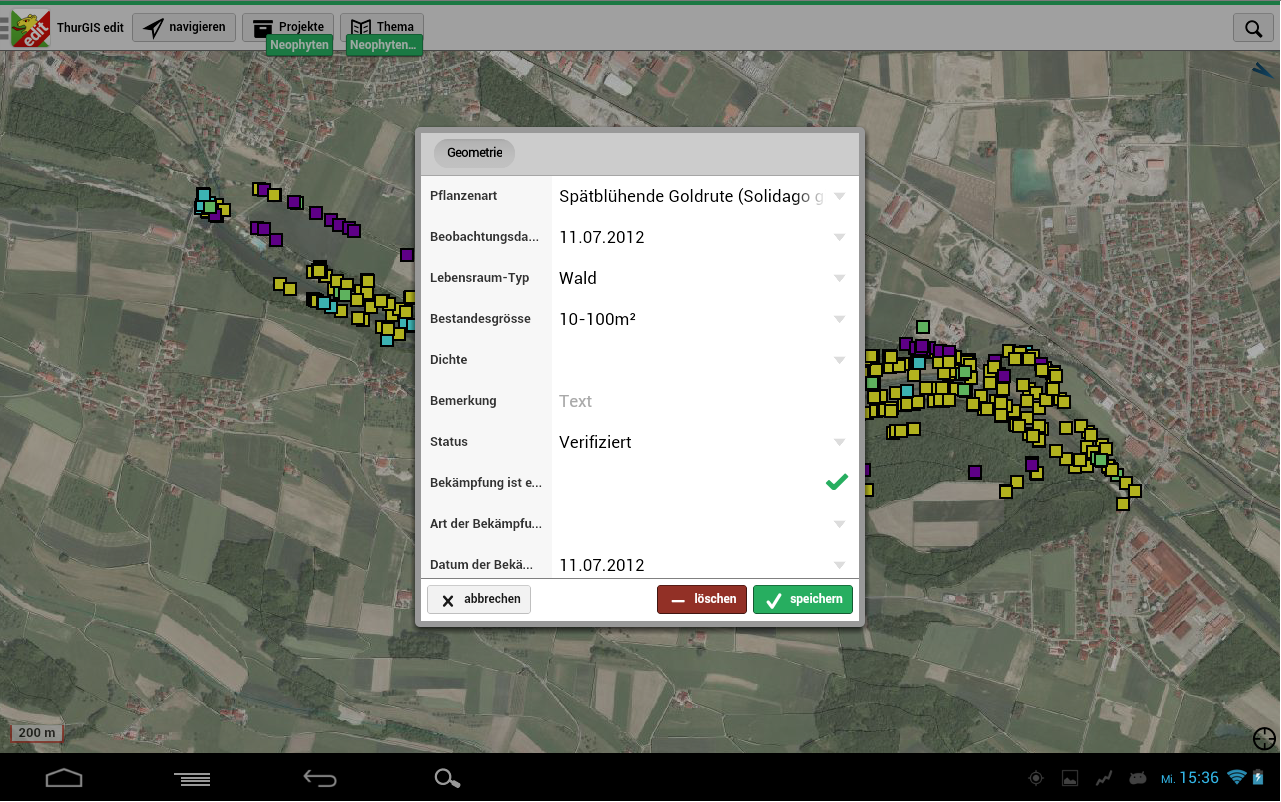Tap the Android search icon in navigation bar
Screen dimensions: 1281x802
(x=447, y=778)
